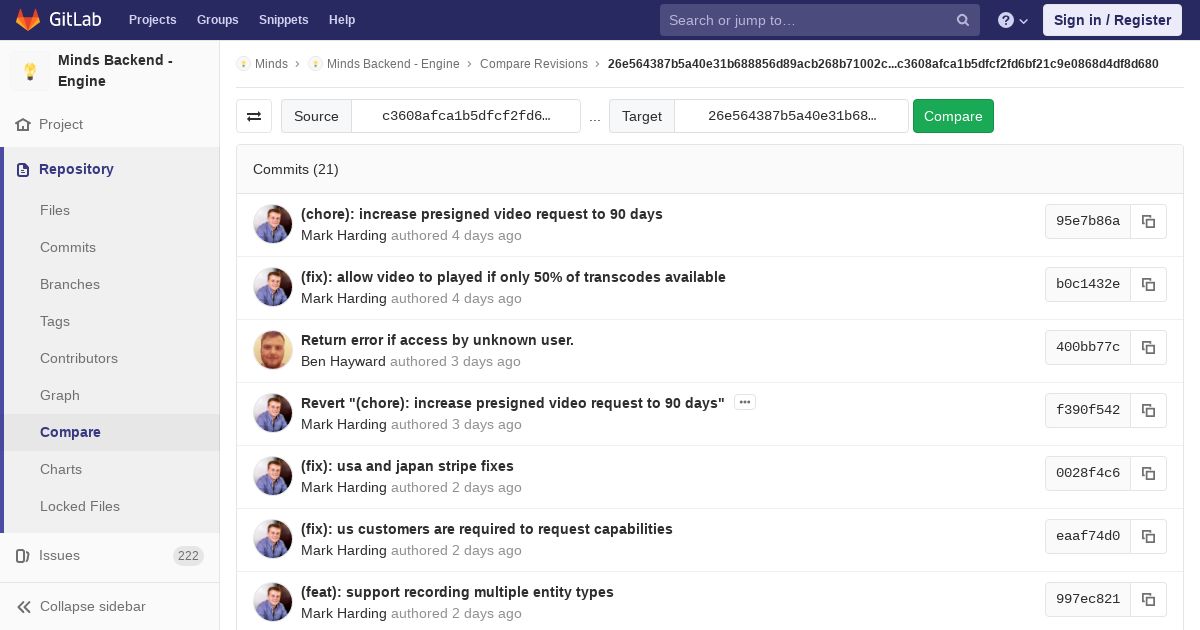Copy commit SHA 95e7b86a
The width and height of the screenshot is (1200, 630).
(1148, 221)
